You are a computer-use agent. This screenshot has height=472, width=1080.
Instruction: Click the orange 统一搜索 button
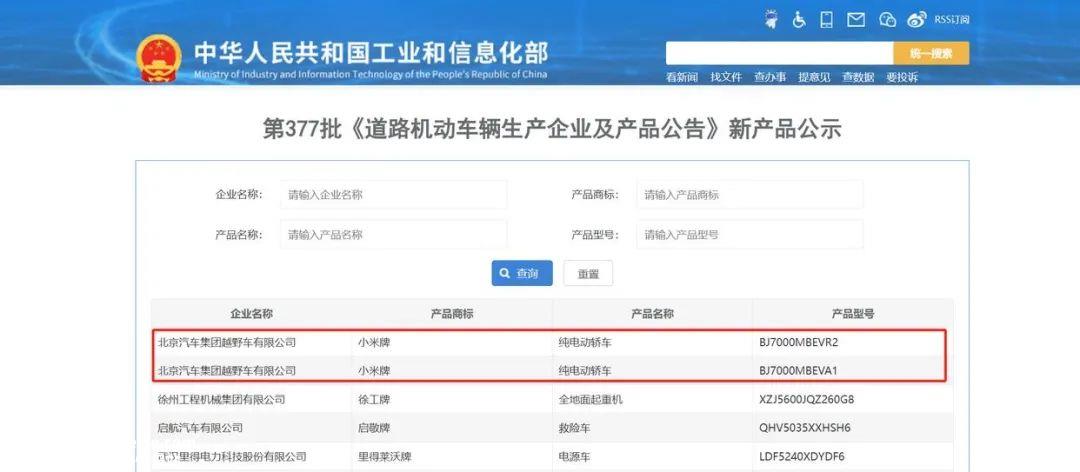(x=931, y=53)
